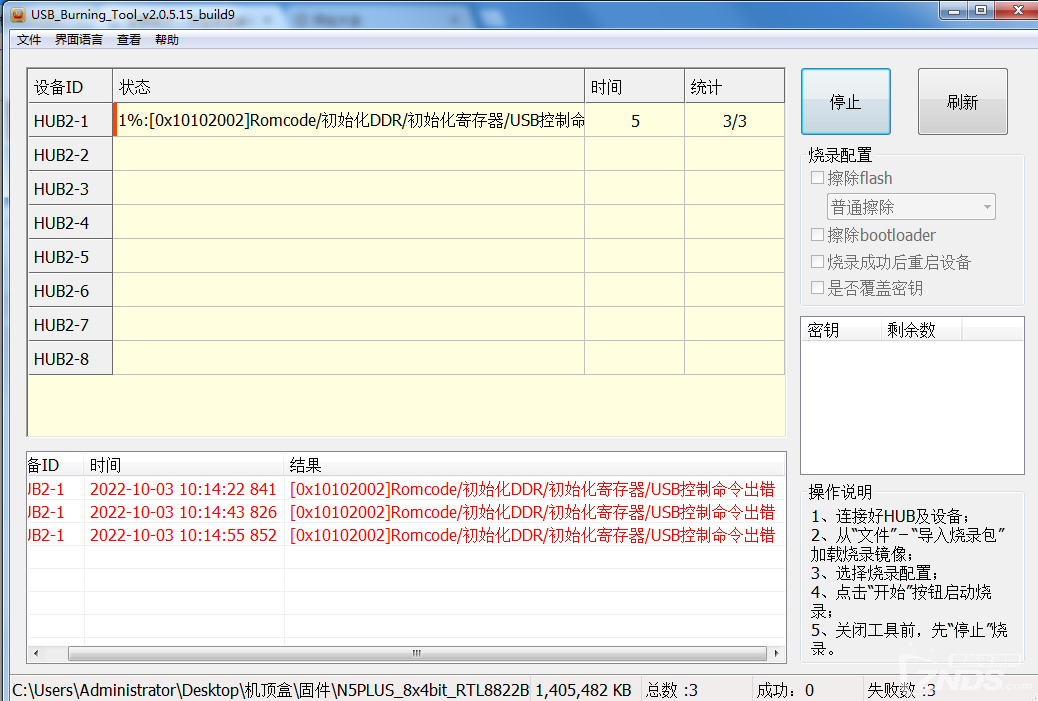Click the 1% Romcode status text of HUB2-1

click(351, 120)
